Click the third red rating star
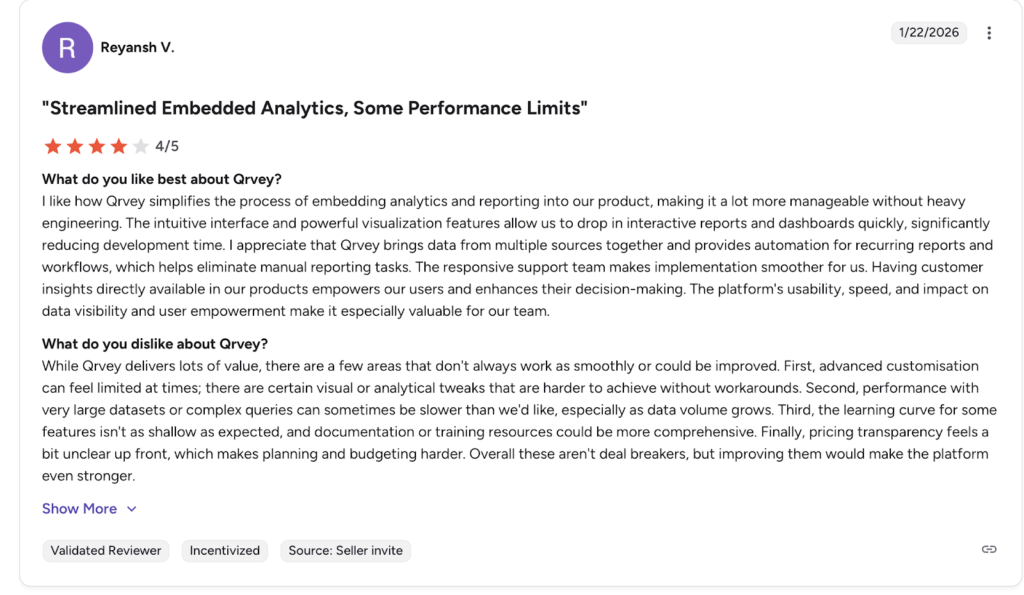Screen dimensions: 1024x595 (x=97, y=147)
